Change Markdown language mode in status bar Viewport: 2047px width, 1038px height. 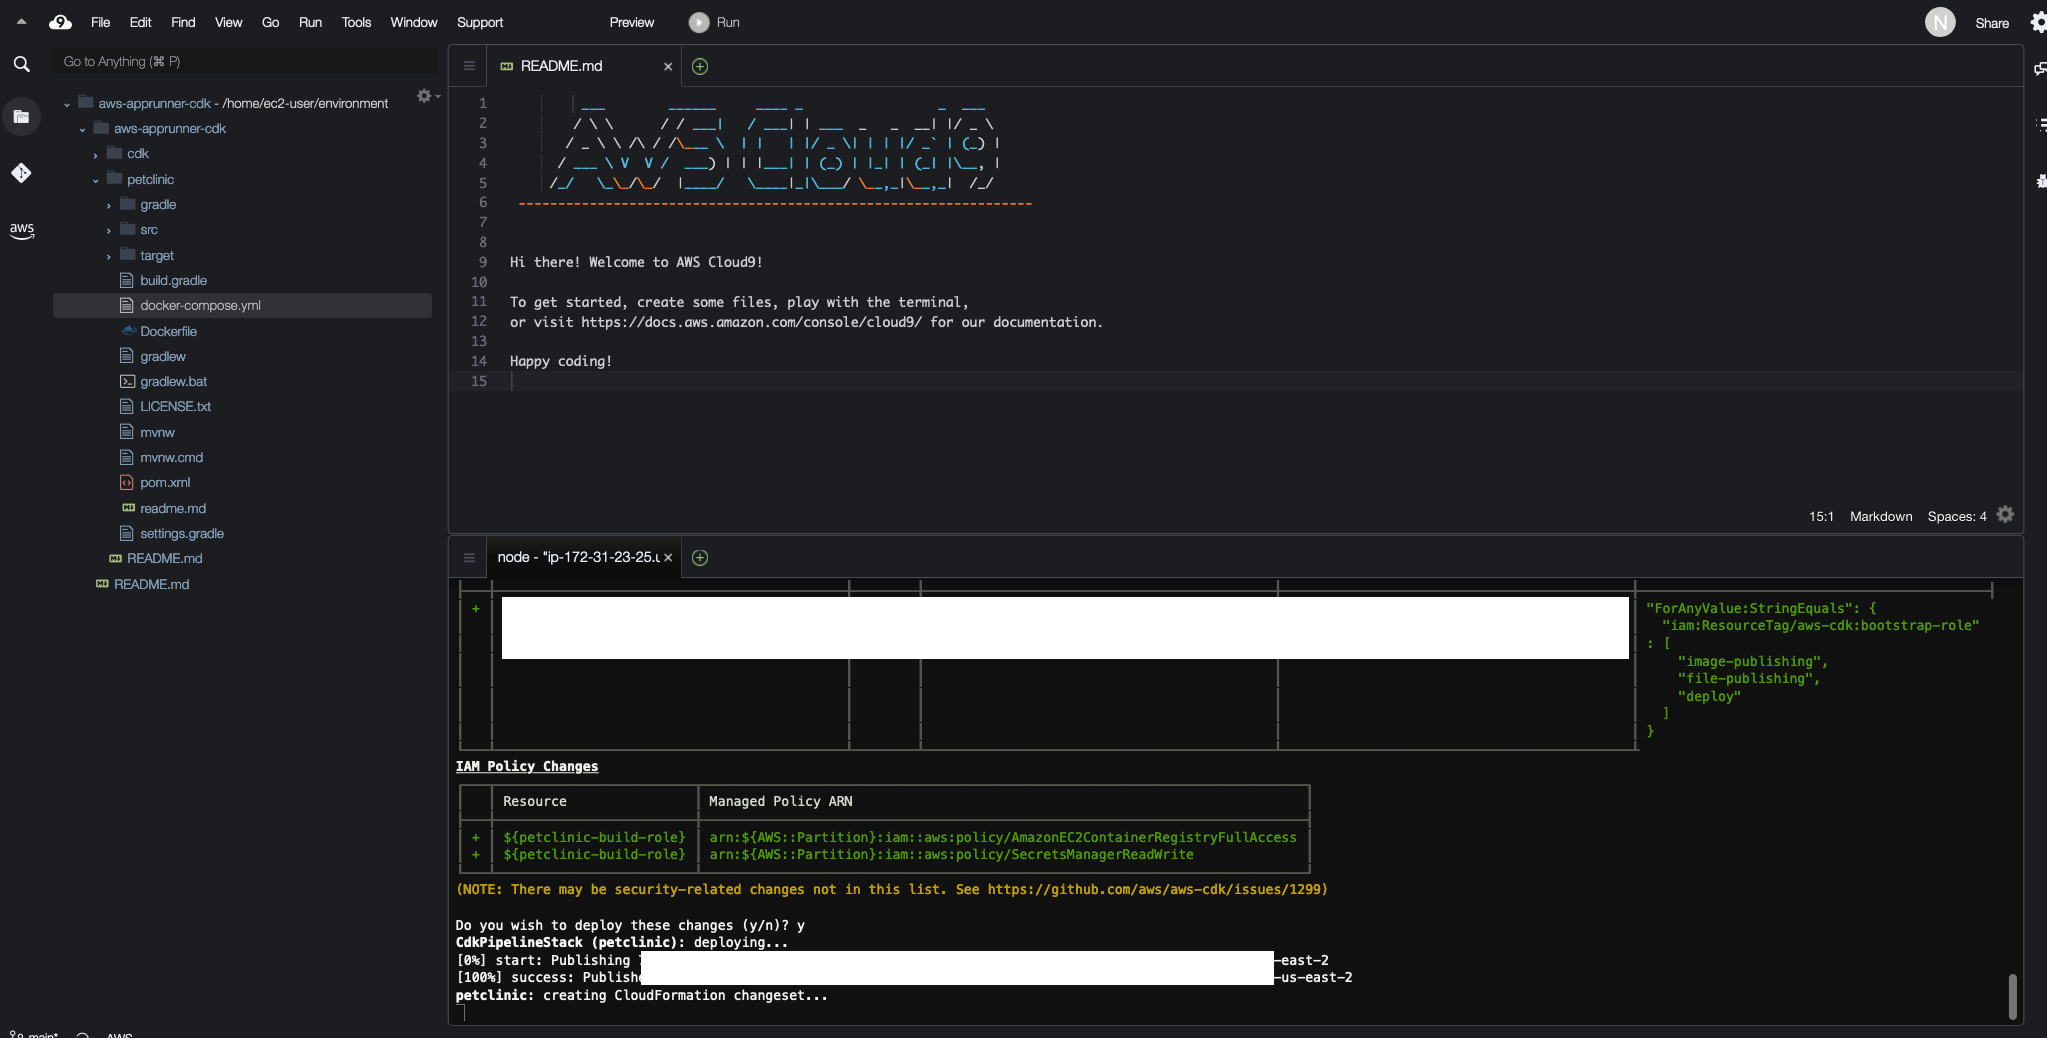[x=1881, y=516]
